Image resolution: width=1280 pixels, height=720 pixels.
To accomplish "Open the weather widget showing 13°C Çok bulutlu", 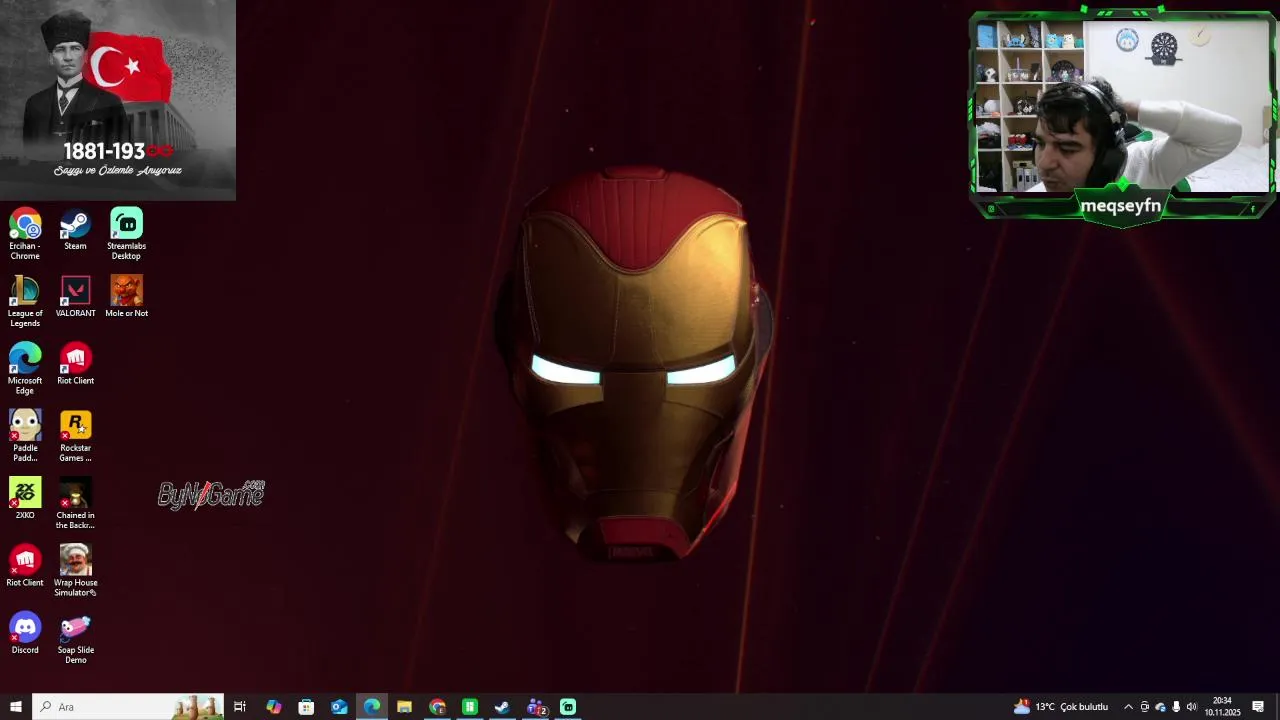I will [x=1060, y=707].
